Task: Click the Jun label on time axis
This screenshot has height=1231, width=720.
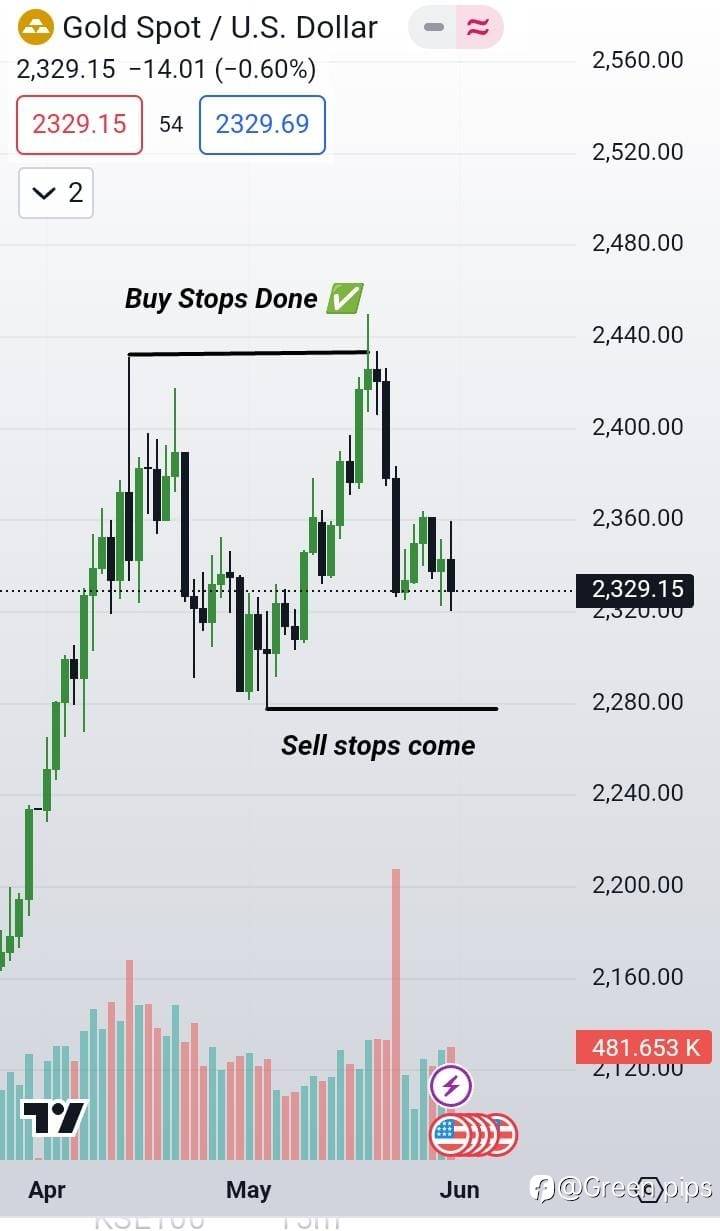Action: (459, 1189)
